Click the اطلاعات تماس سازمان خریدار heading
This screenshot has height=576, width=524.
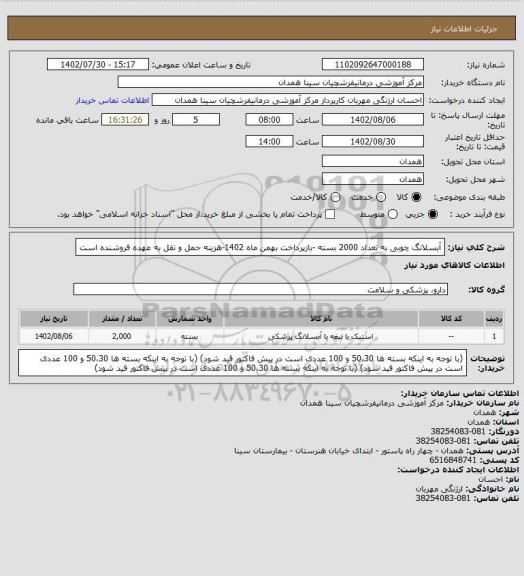pos(460,393)
